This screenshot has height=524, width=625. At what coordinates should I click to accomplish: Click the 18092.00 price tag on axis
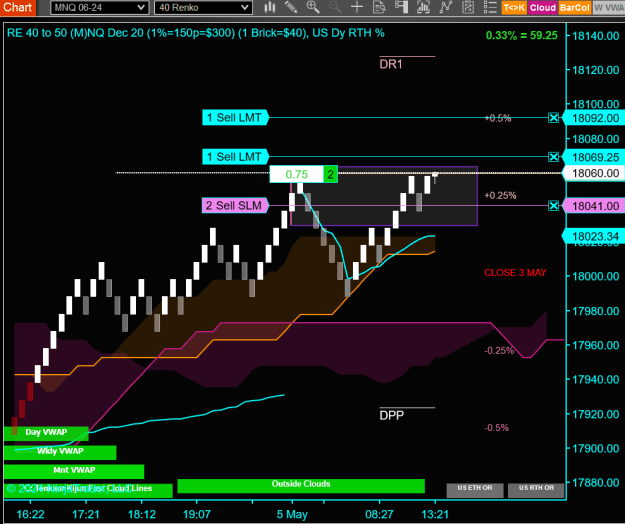595,118
